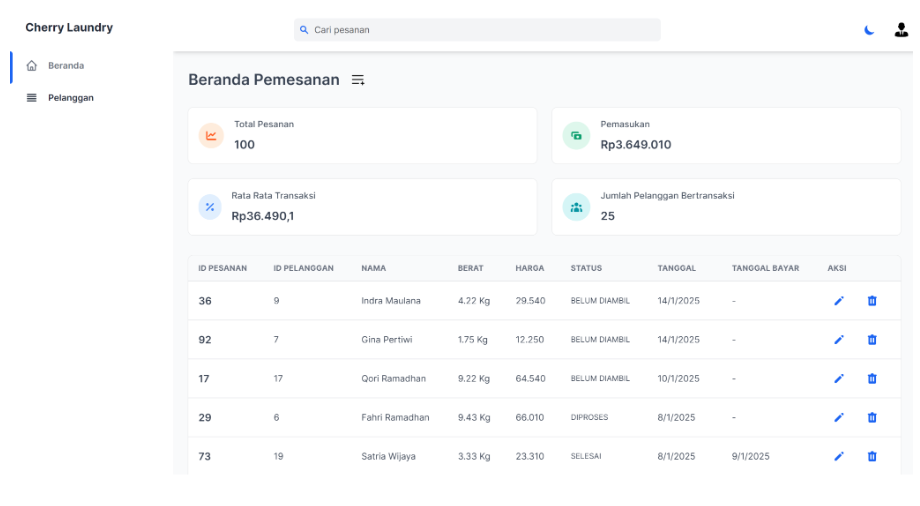This screenshot has width=920, height=506.
Task: Click the Rp3.649.010 income value
Action: (x=635, y=145)
